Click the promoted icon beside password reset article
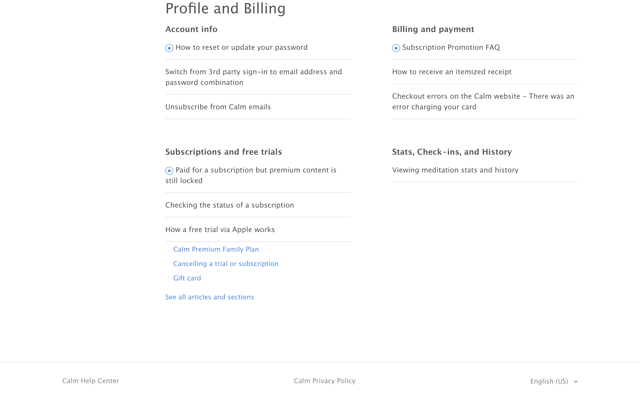 (x=169, y=48)
